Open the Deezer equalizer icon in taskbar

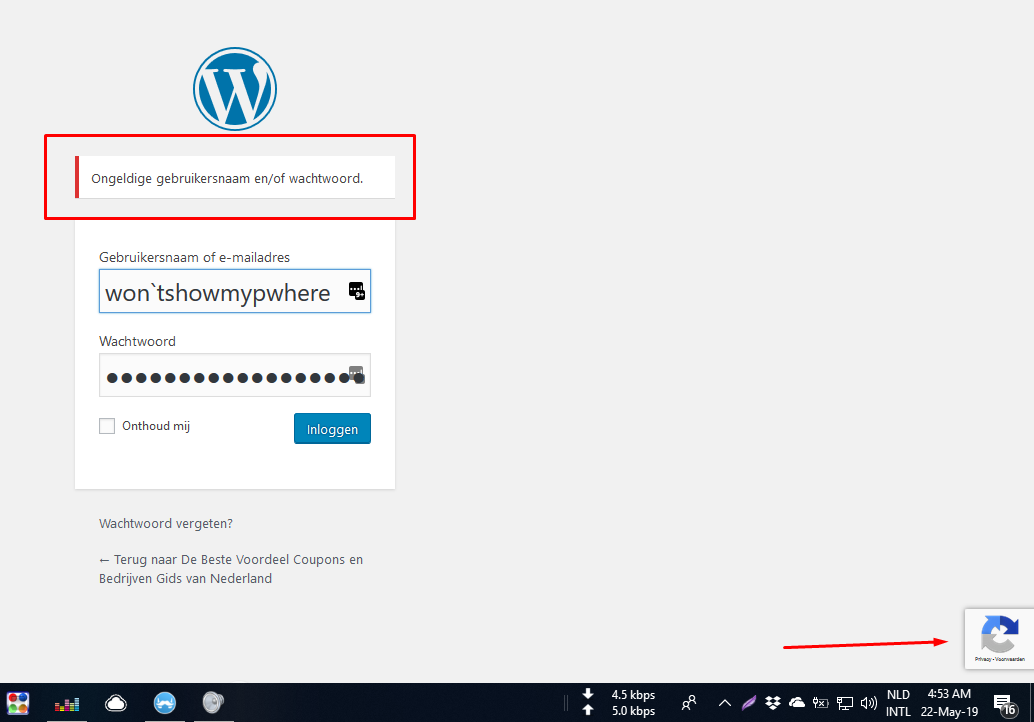(x=67, y=704)
